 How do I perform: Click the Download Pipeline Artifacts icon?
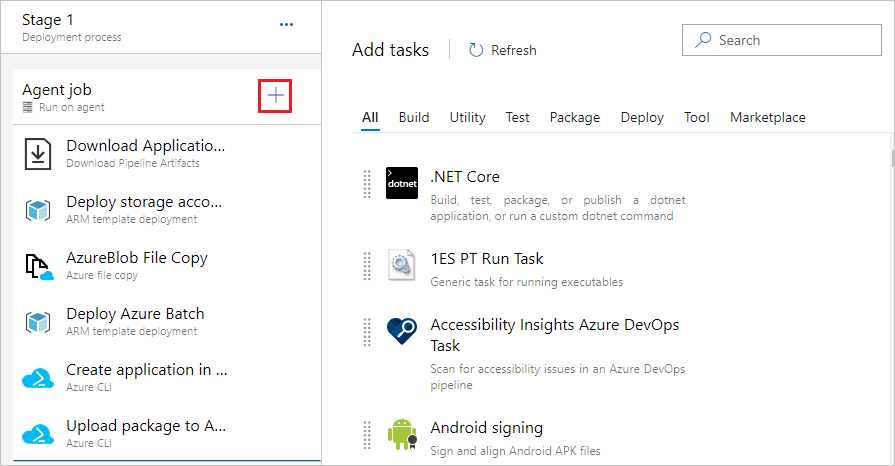[38, 154]
